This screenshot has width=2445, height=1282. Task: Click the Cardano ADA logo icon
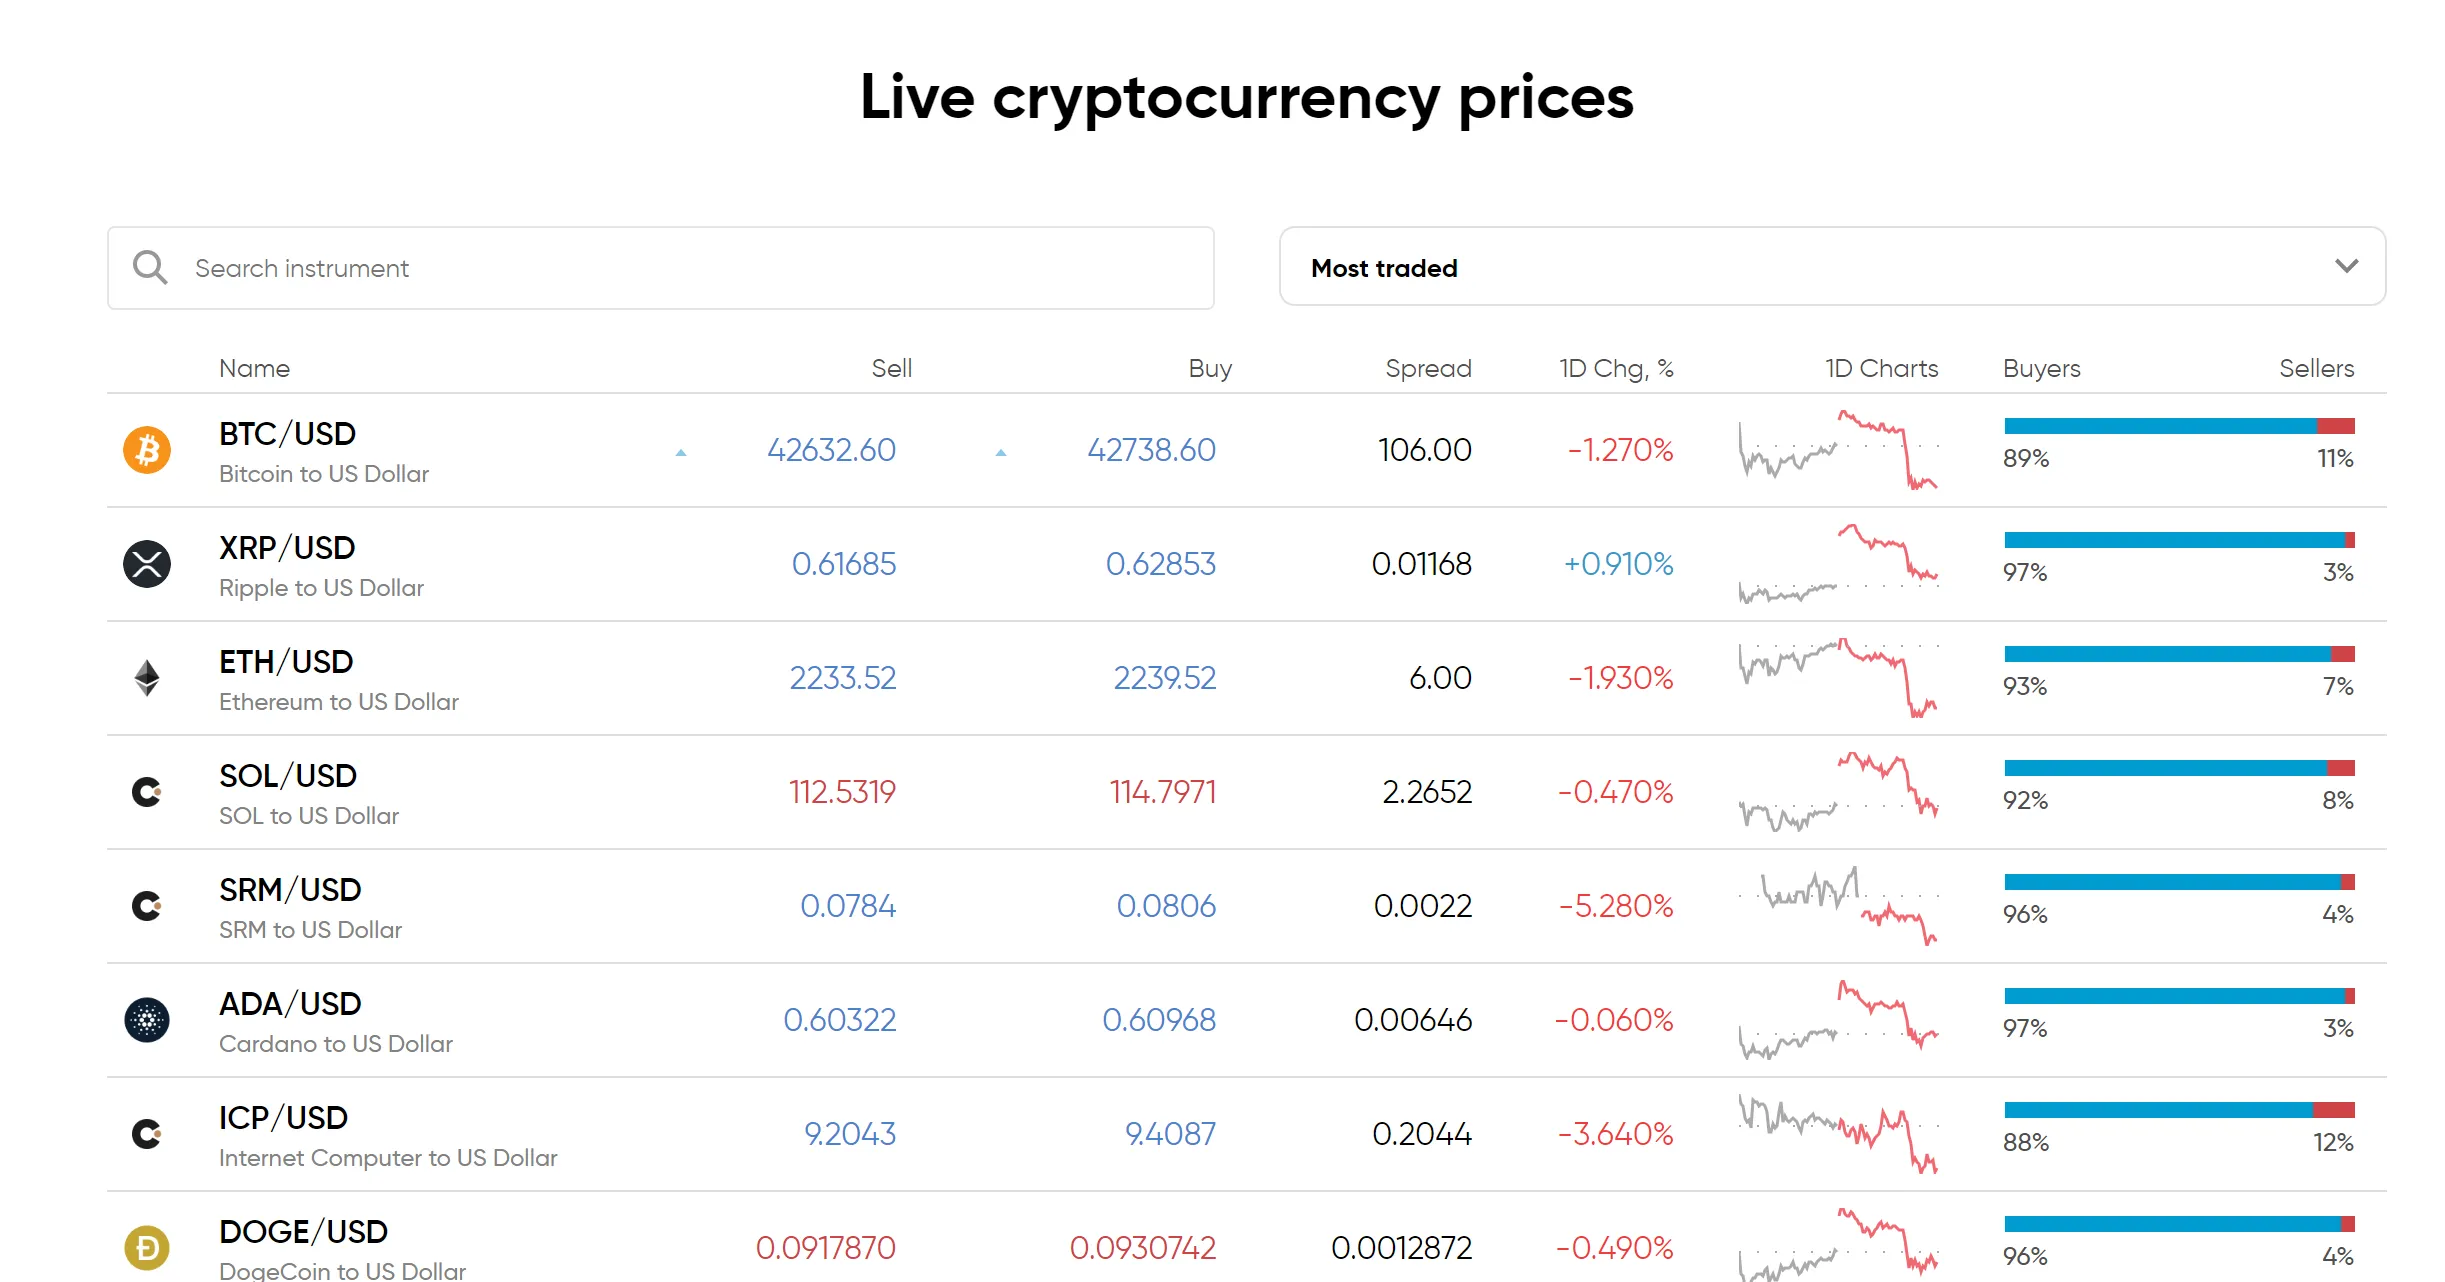coord(147,1020)
